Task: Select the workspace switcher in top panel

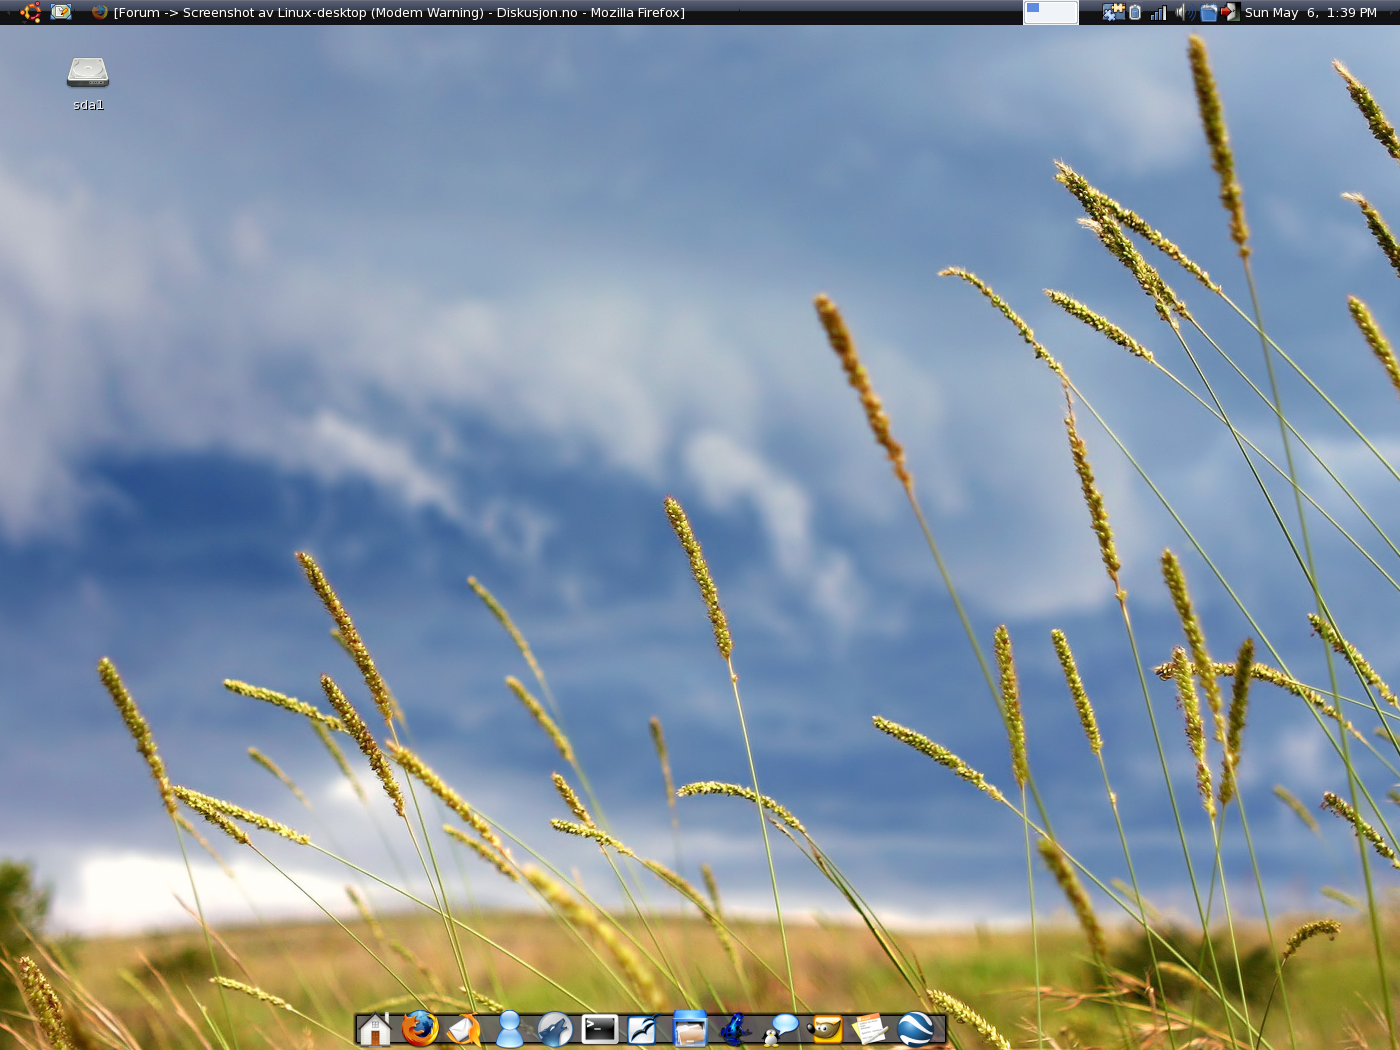Action: tap(1050, 12)
